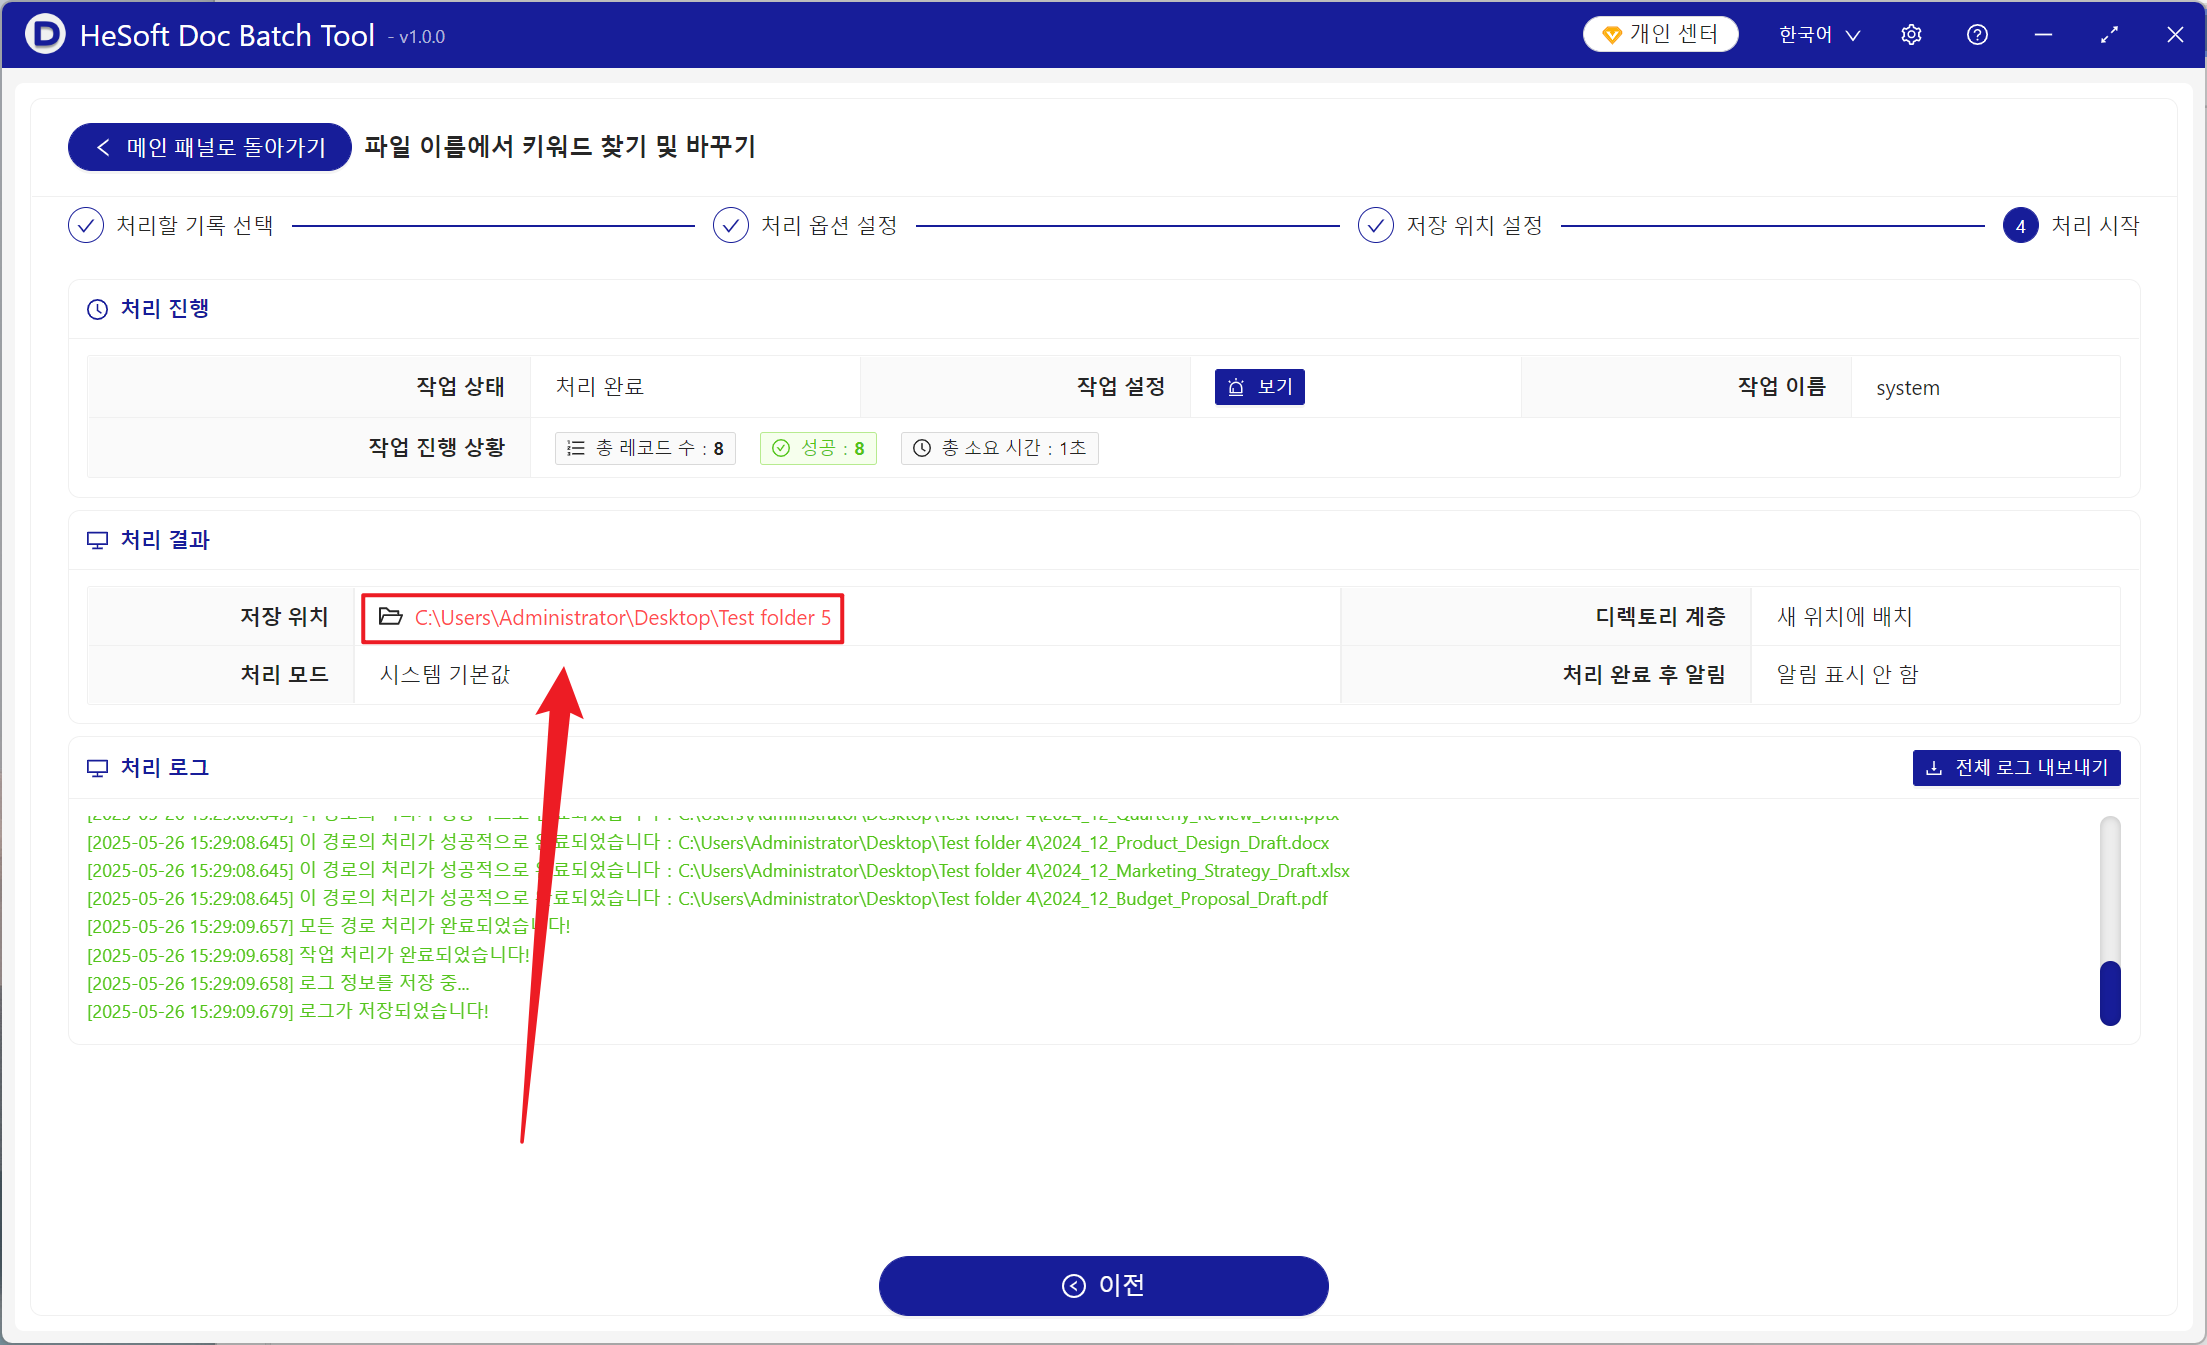Select the 처리 옵션 설정 step label
The image size is (2207, 1345).
click(x=829, y=226)
